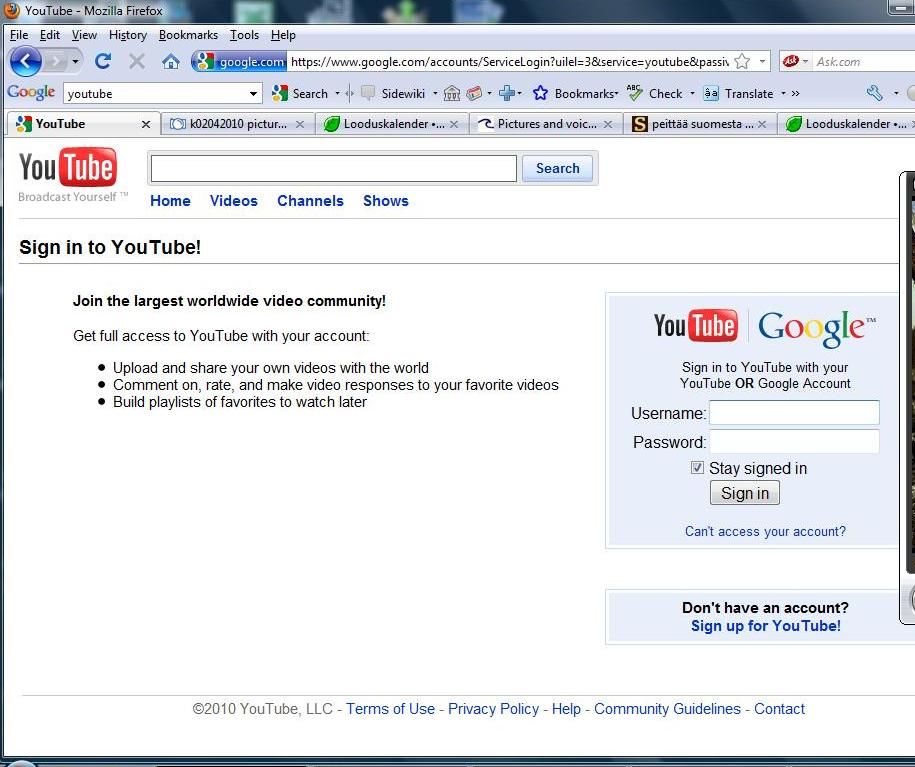Open the dropdown arrow next to toolbar Search
Image resolution: width=915 pixels, height=767 pixels.
click(337, 93)
